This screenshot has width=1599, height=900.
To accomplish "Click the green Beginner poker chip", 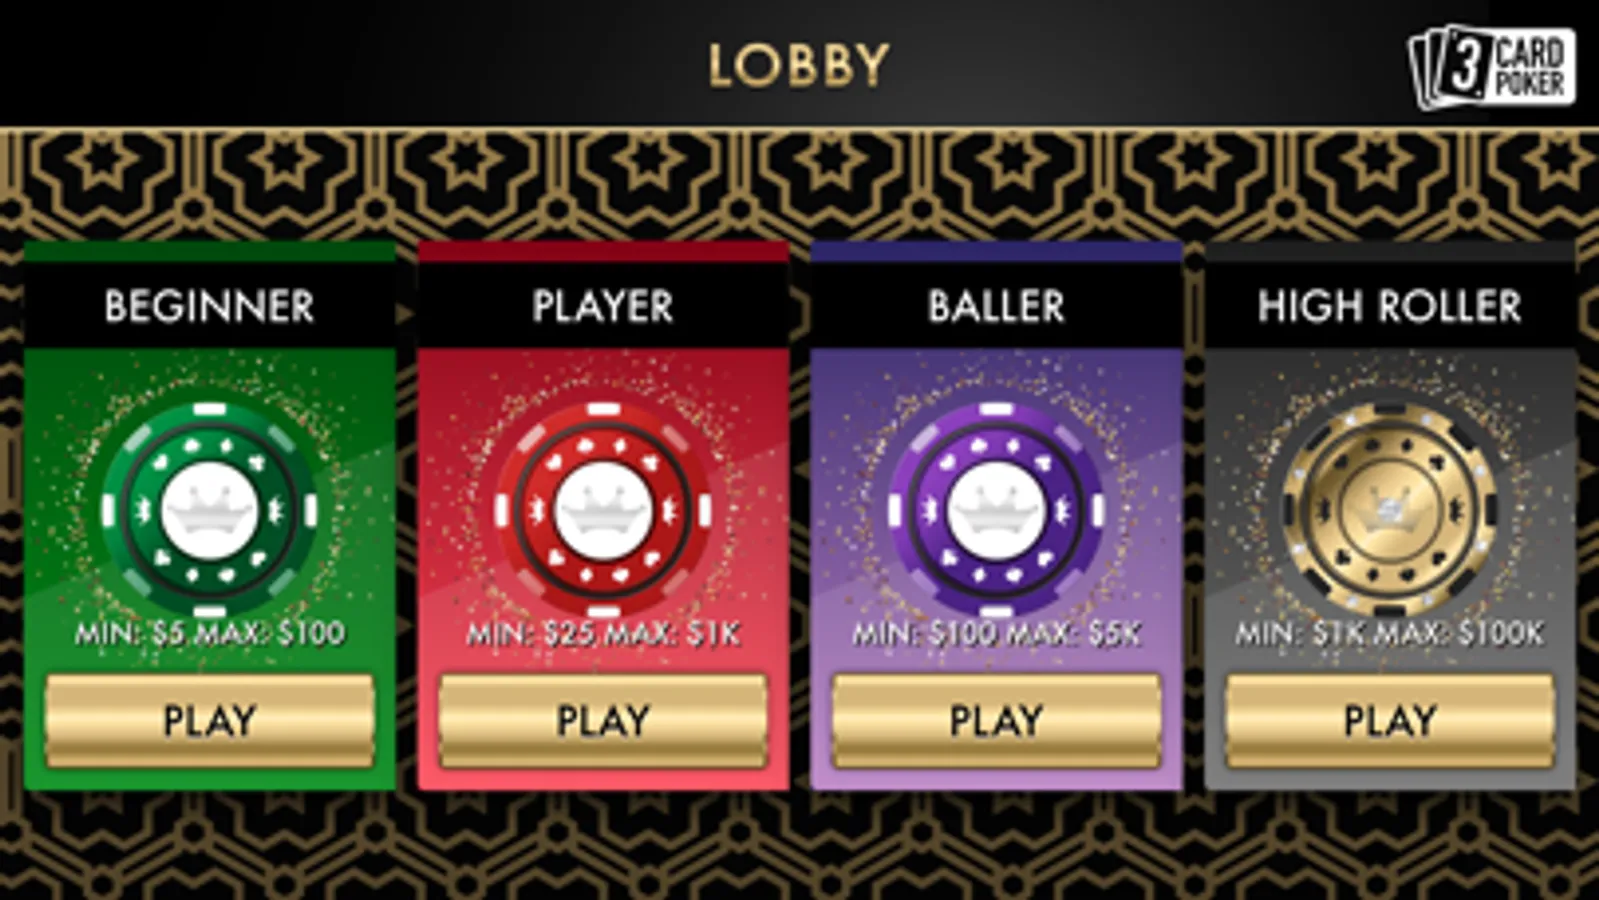I will click(x=209, y=510).
